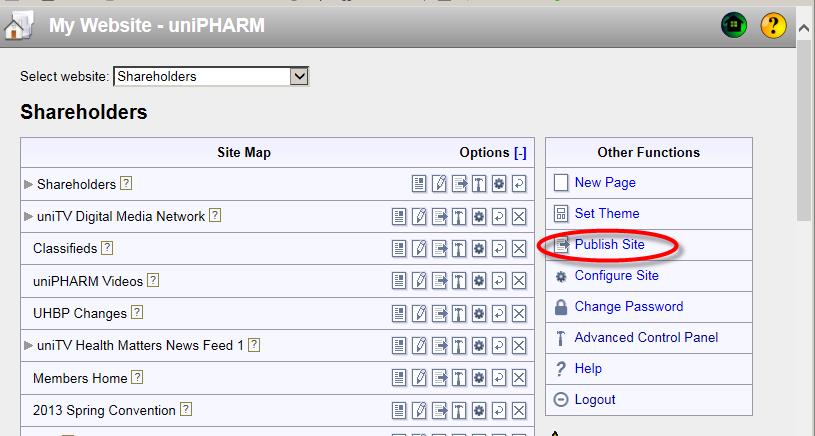Collapse the Options column using [-]
The height and width of the screenshot is (436, 815).
coord(520,153)
